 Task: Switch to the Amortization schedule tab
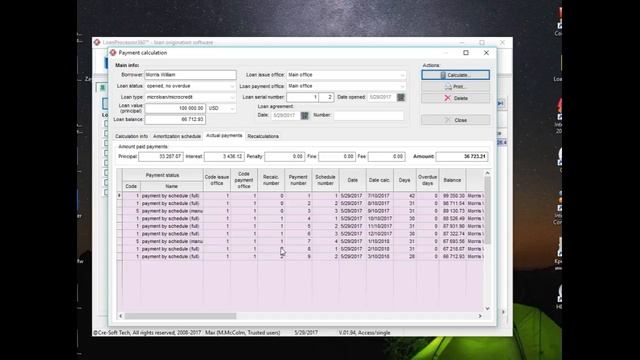pyautogui.click(x=177, y=136)
